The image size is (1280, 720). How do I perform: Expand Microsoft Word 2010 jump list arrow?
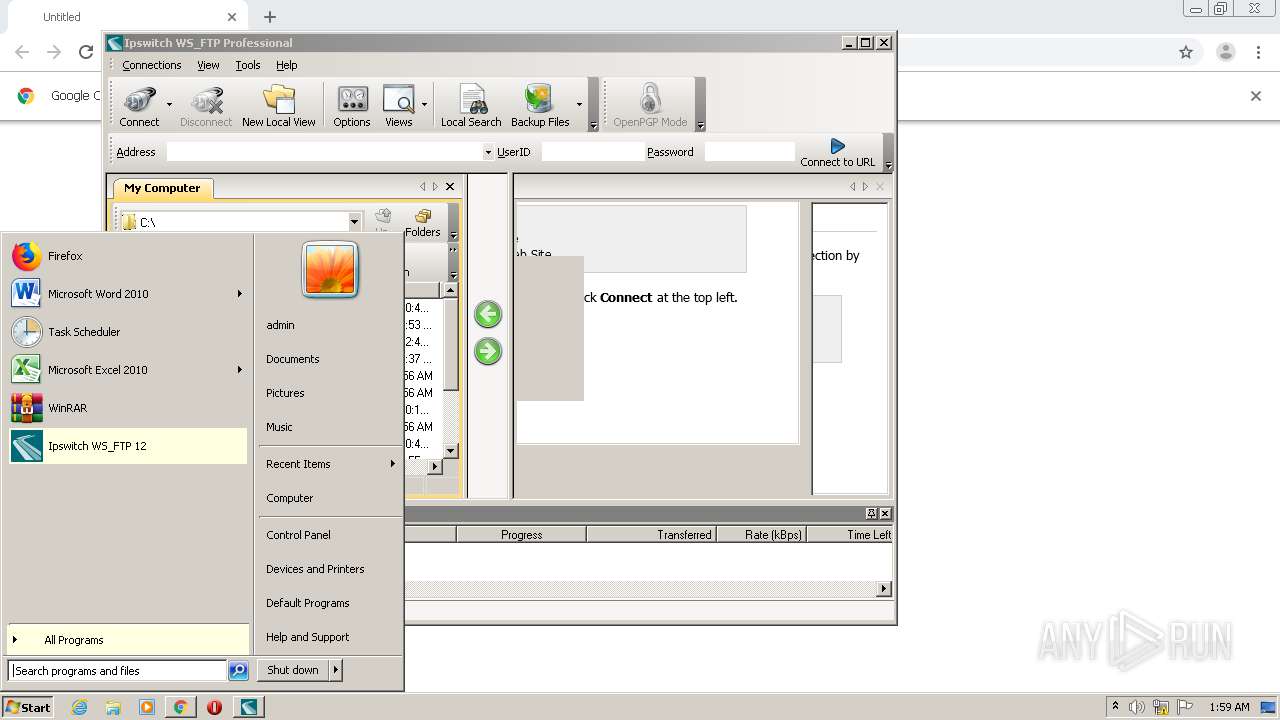click(x=240, y=294)
